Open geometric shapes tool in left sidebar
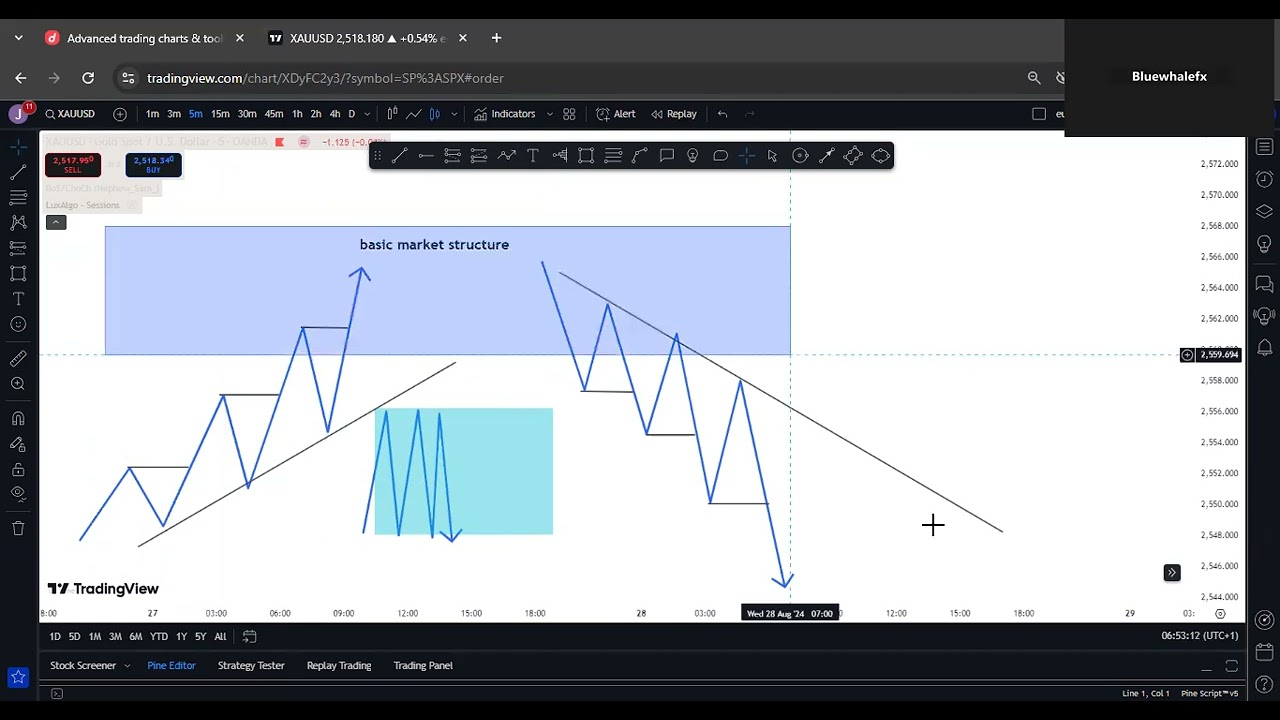This screenshot has width=1280, height=720. (x=18, y=273)
